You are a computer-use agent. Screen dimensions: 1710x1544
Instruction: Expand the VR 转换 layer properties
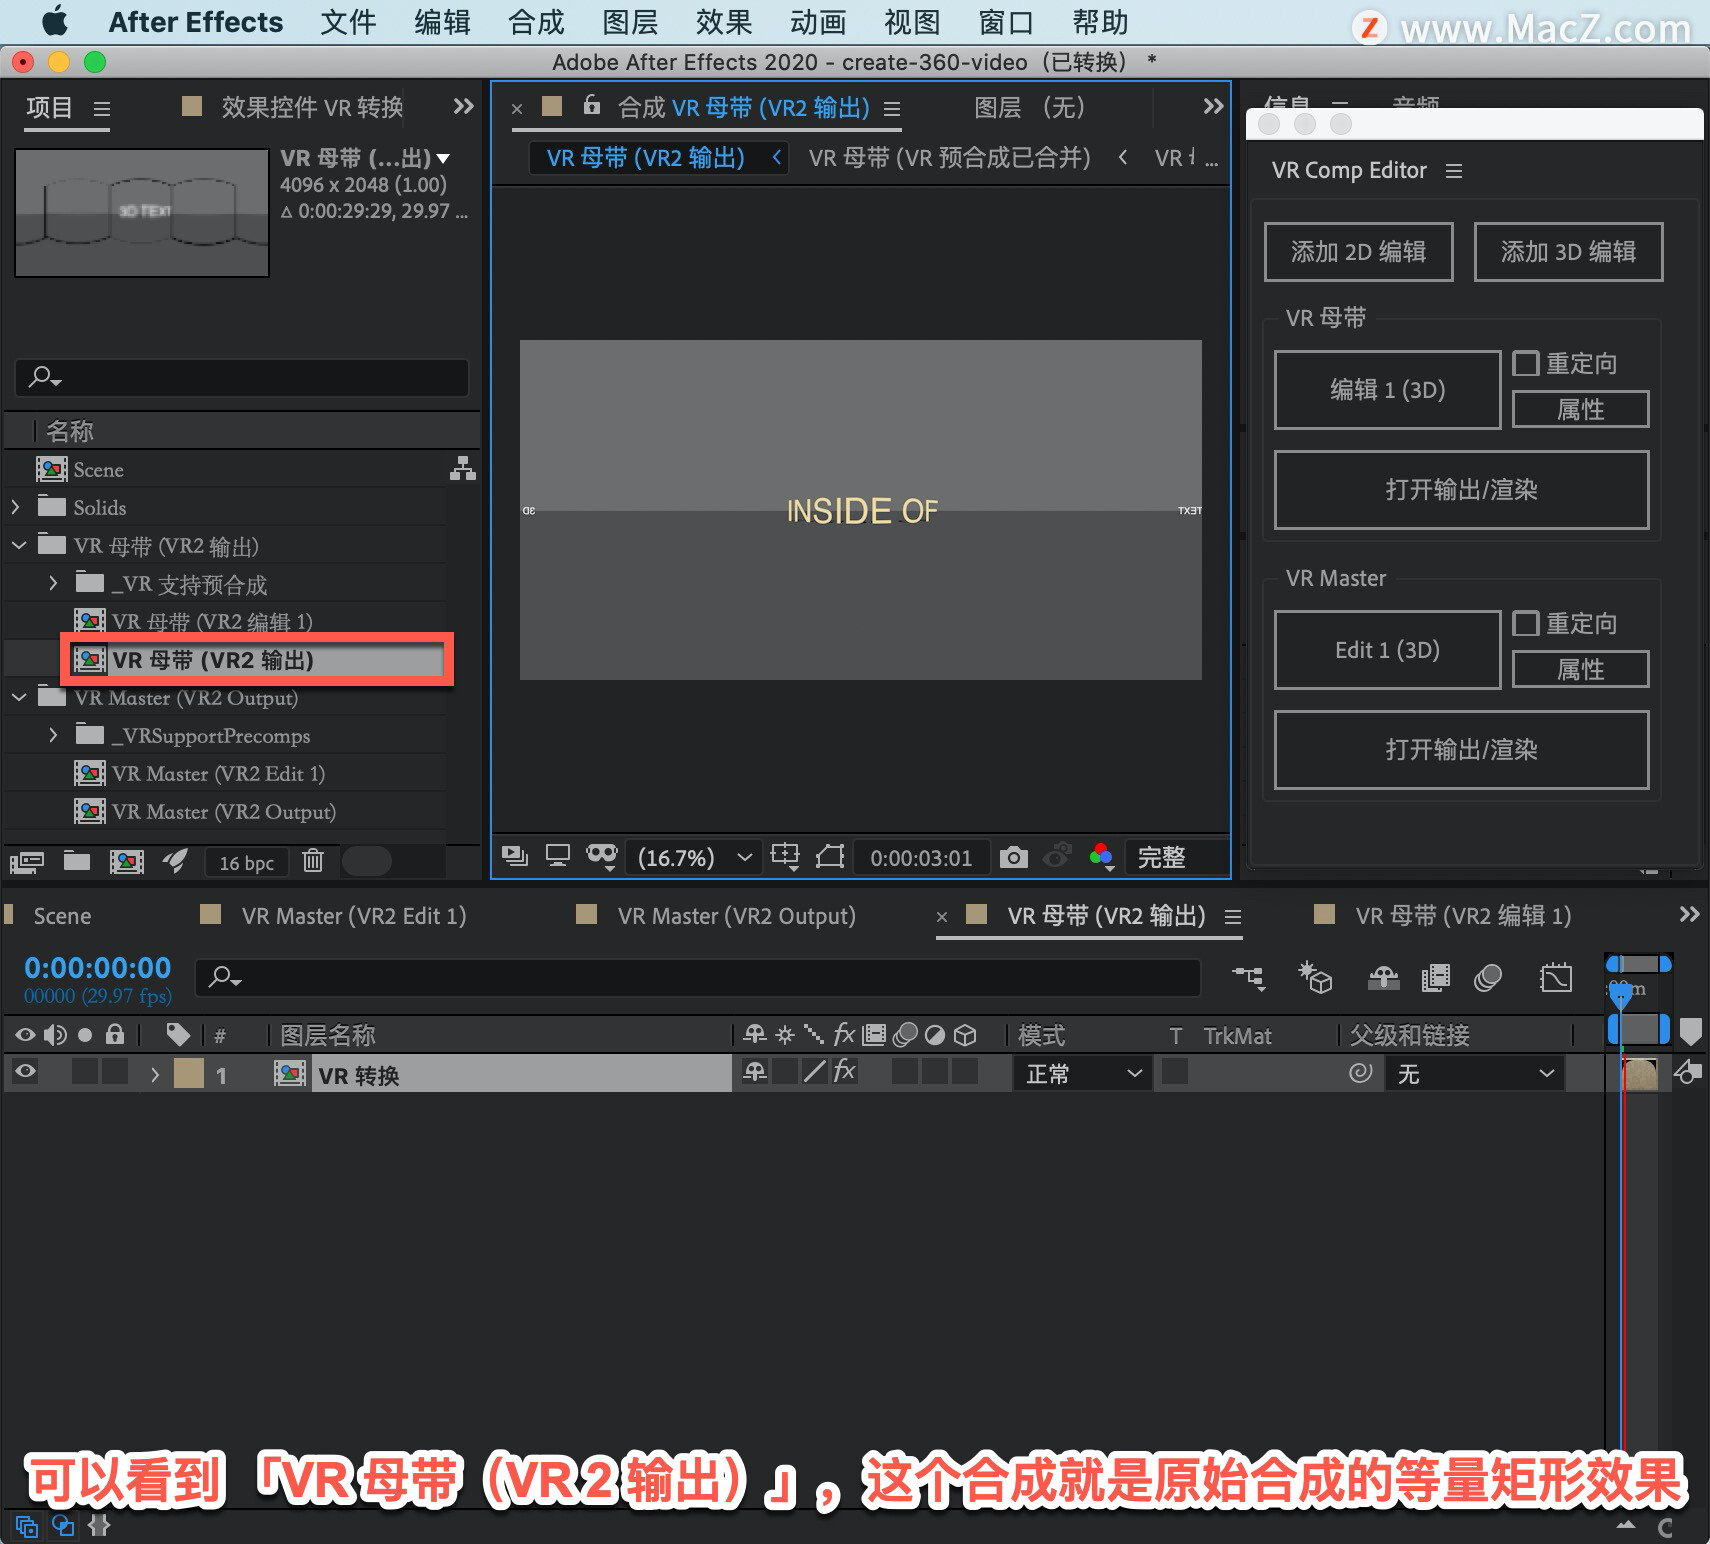155,1074
